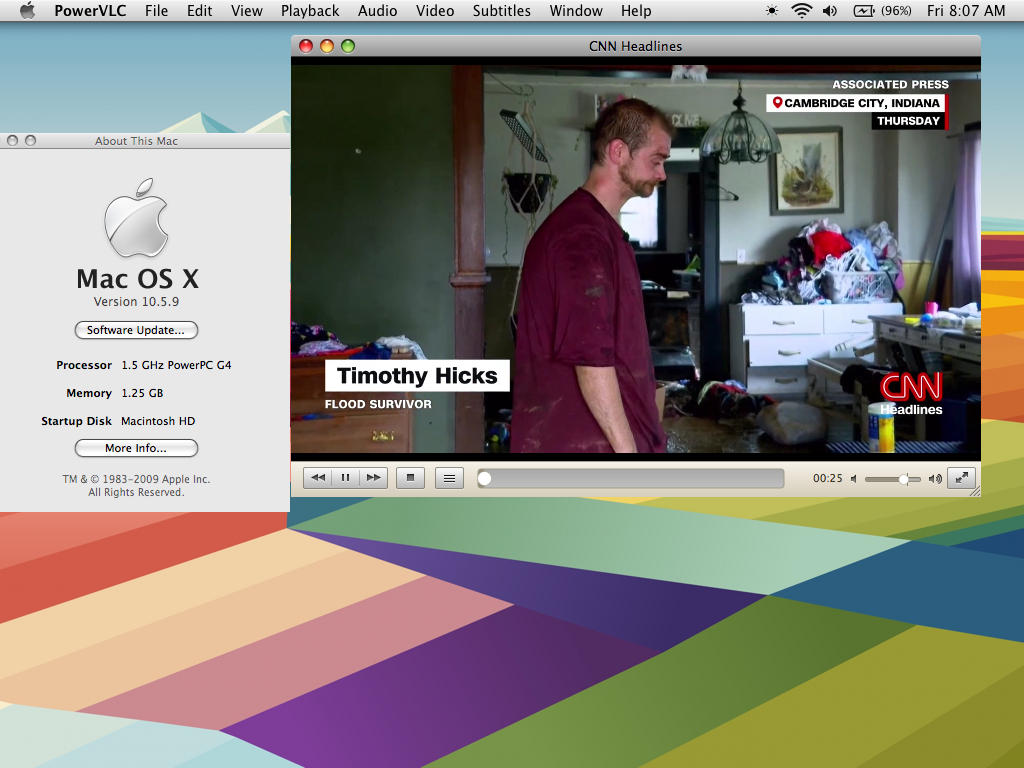Open the Playback menu
1024x768 pixels.
310,10
